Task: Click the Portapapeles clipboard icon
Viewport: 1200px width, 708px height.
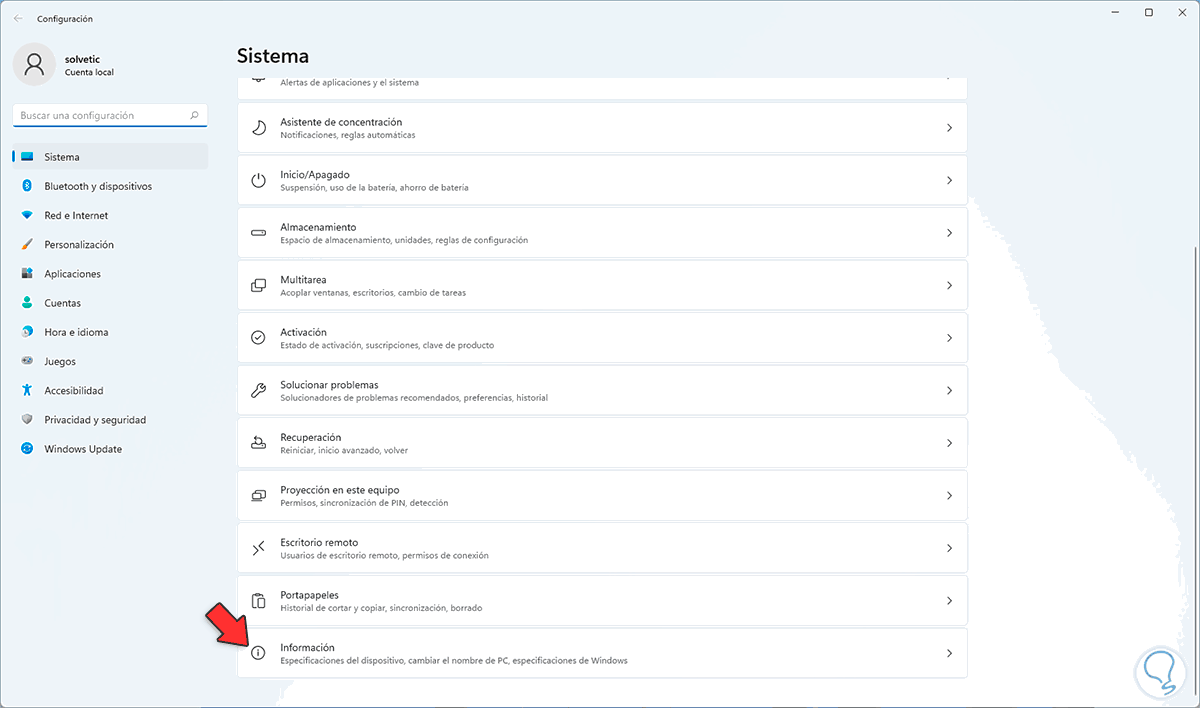Action: (258, 601)
